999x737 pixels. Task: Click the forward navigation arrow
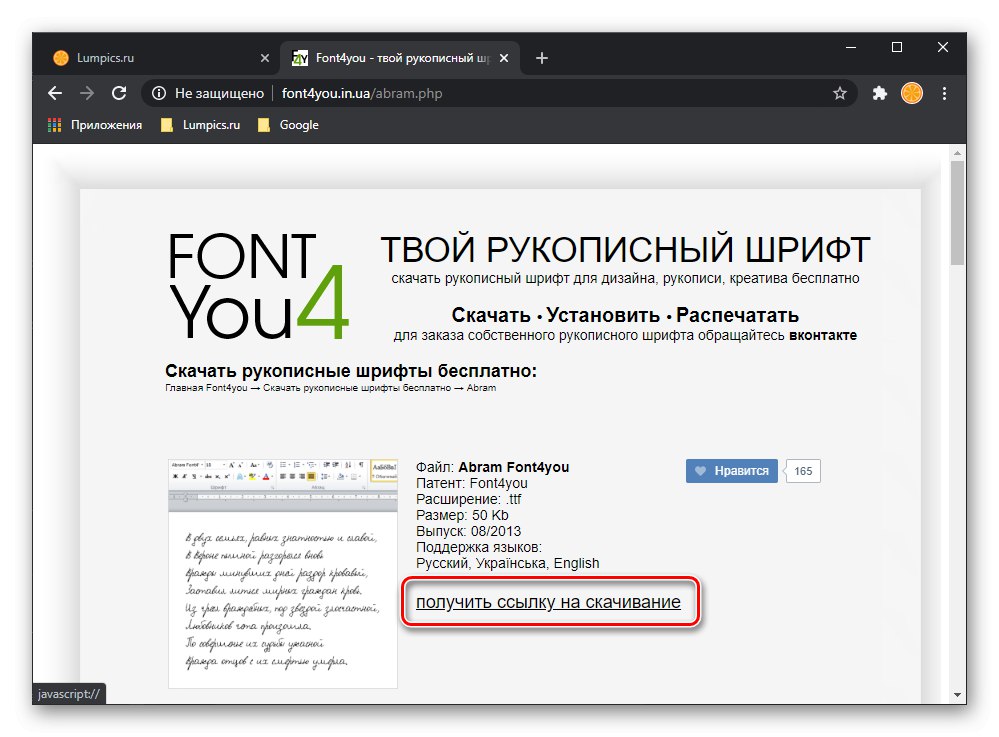87,93
